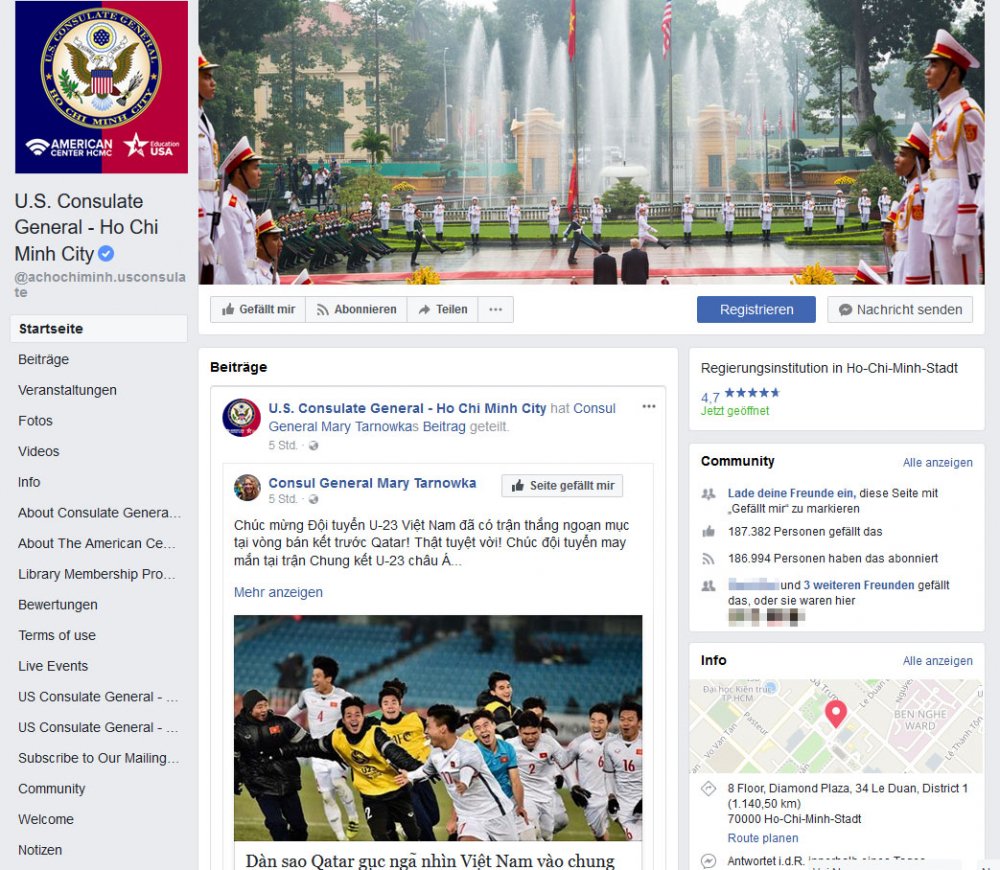Open the football team celebration photo
The width and height of the screenshot is (1000, 870).
coord(438,728)
